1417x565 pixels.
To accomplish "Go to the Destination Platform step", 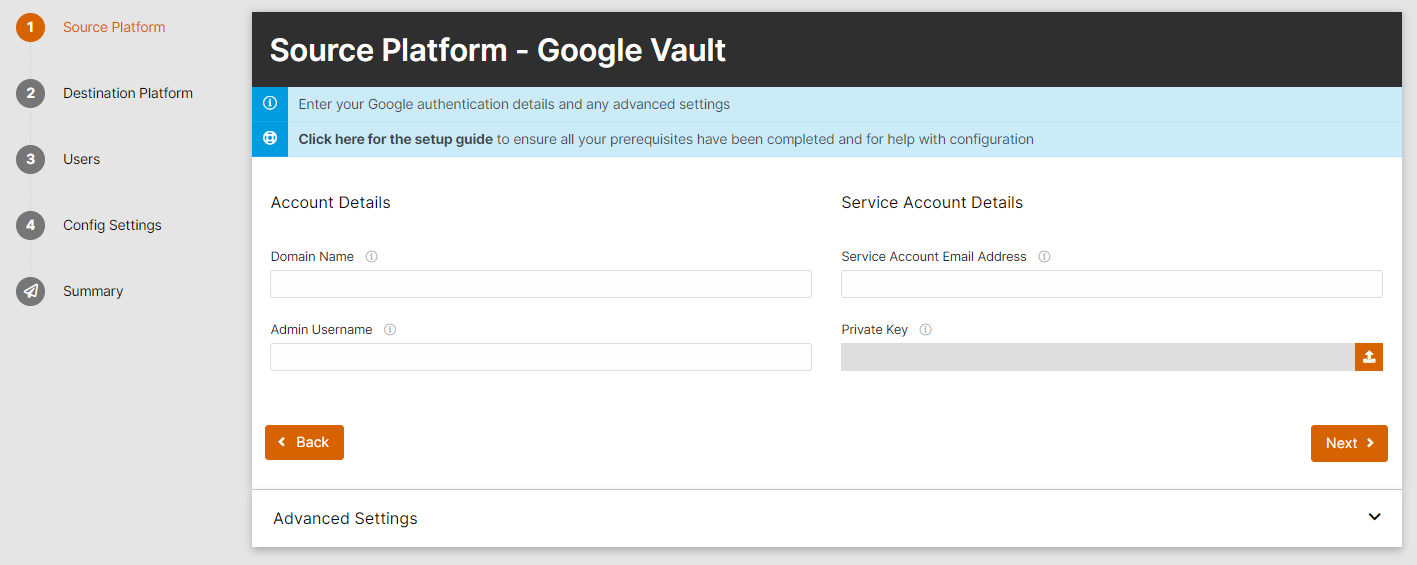I will [128, 93].
